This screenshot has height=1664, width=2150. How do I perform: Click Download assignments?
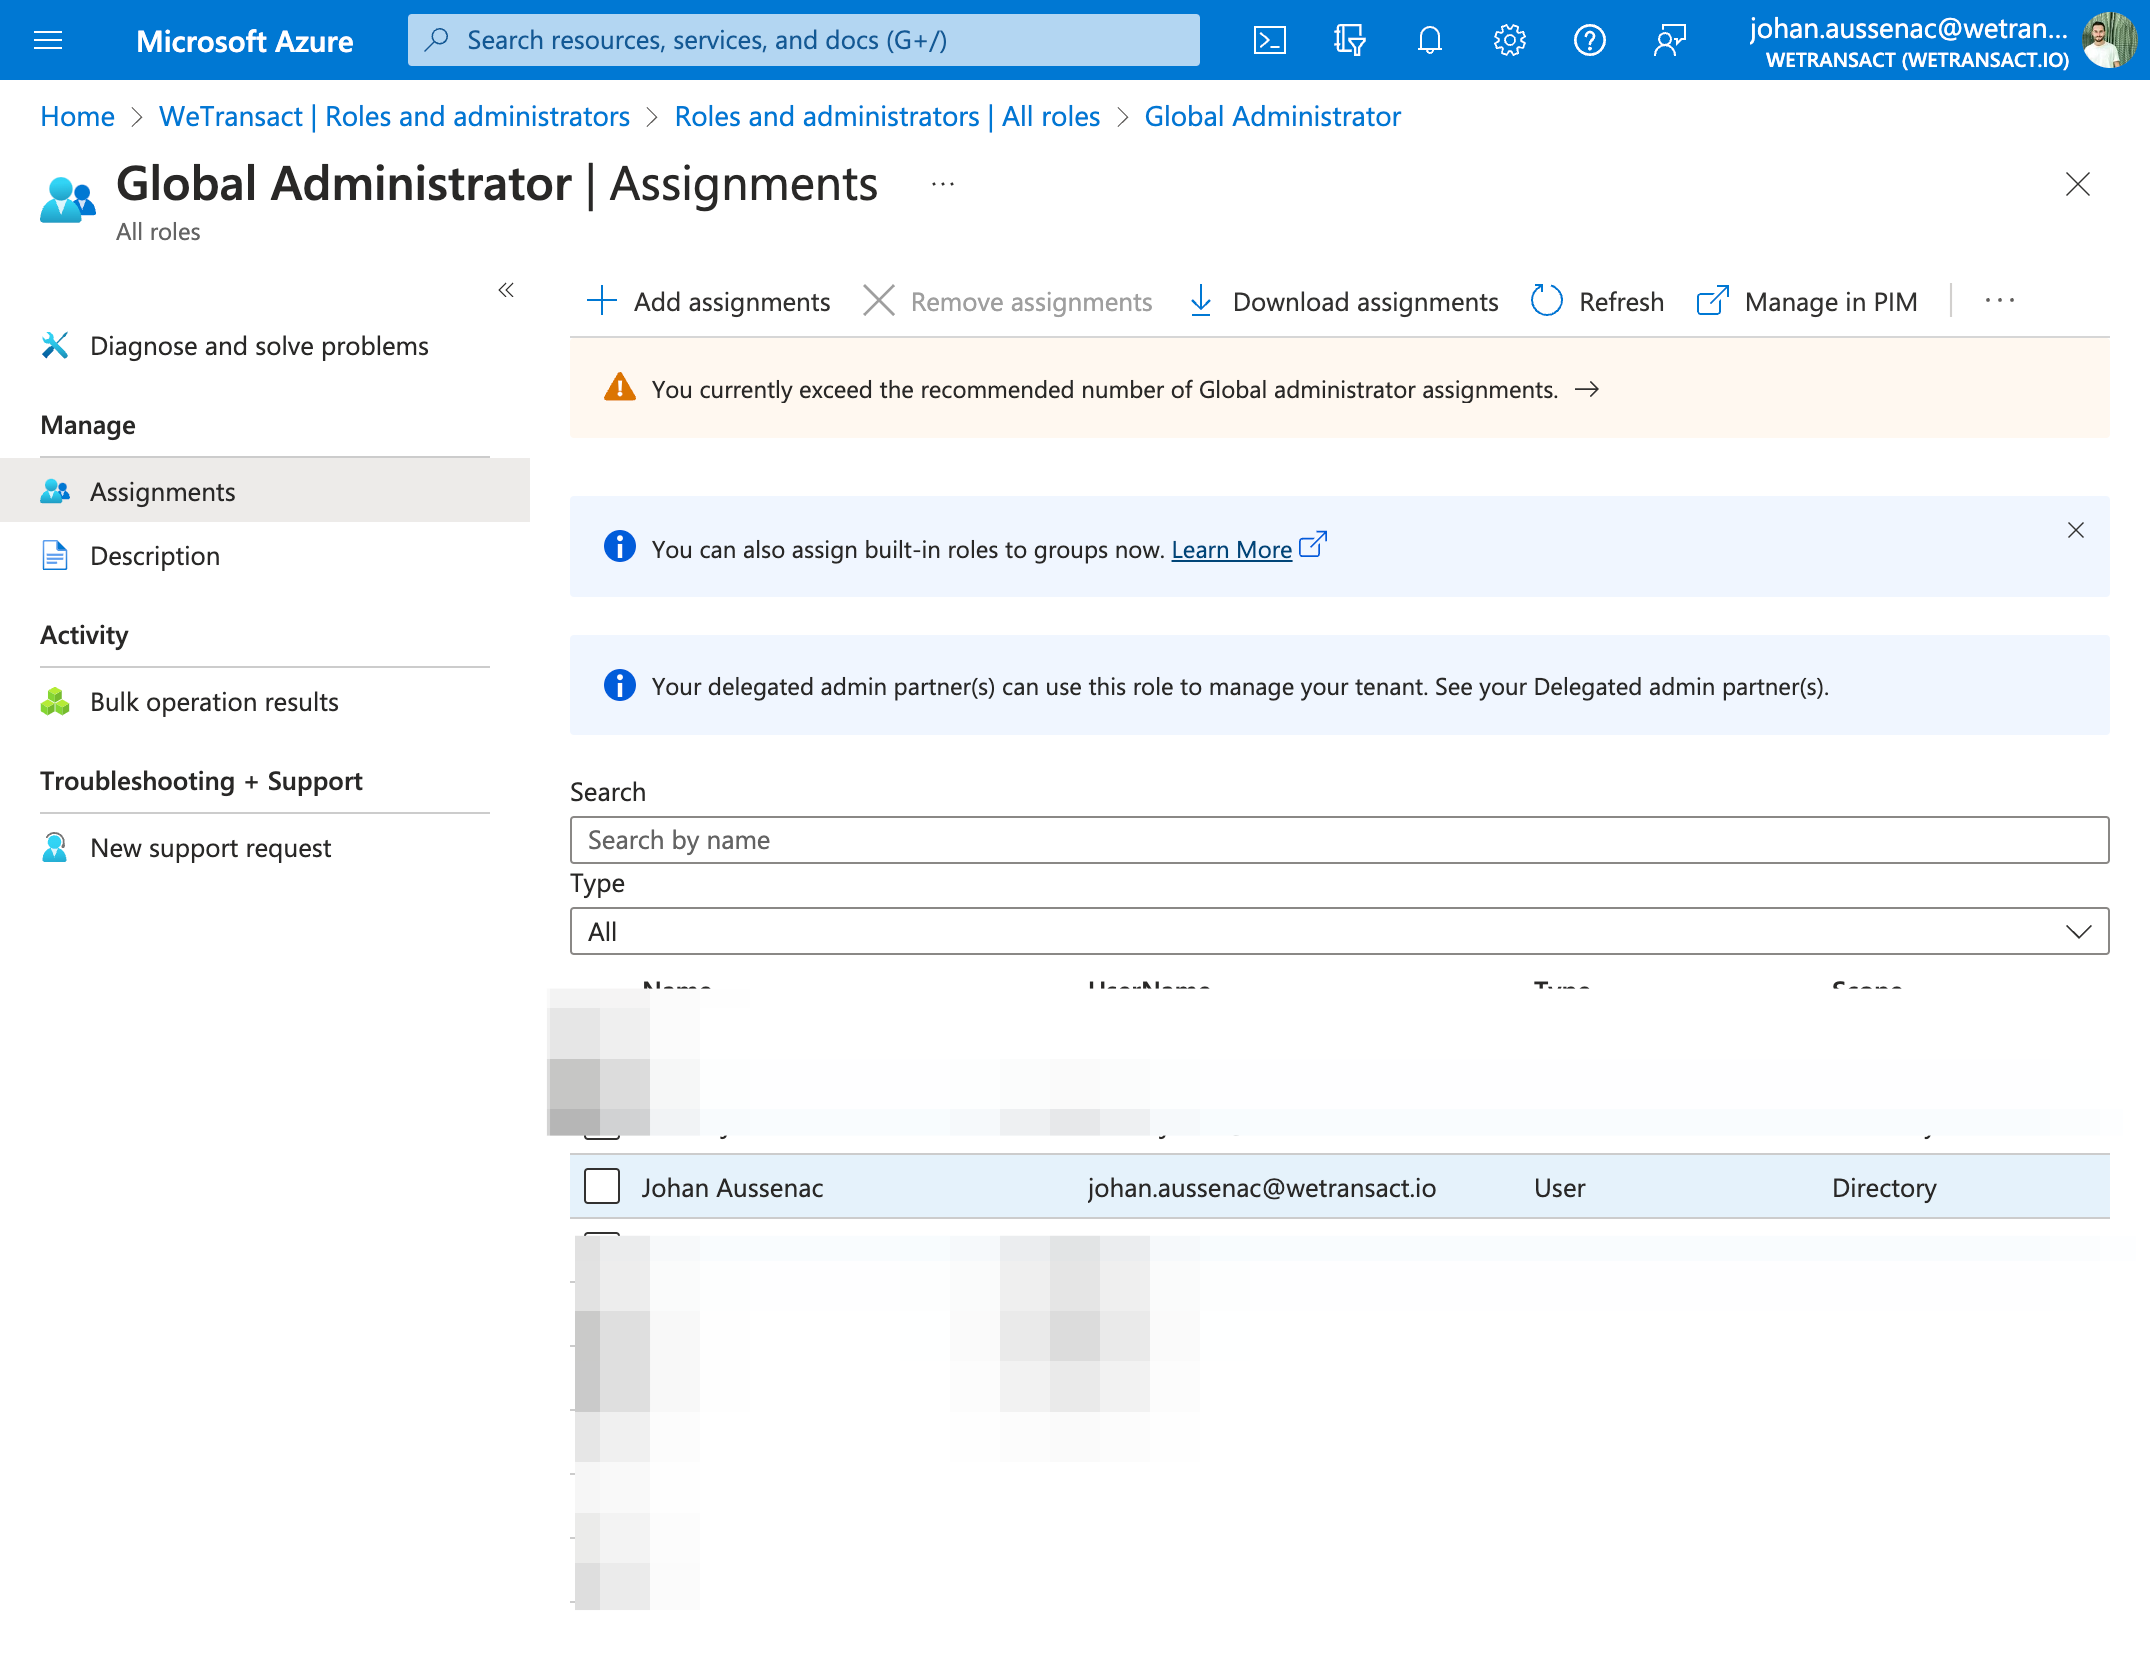[x=1344, y=301]
